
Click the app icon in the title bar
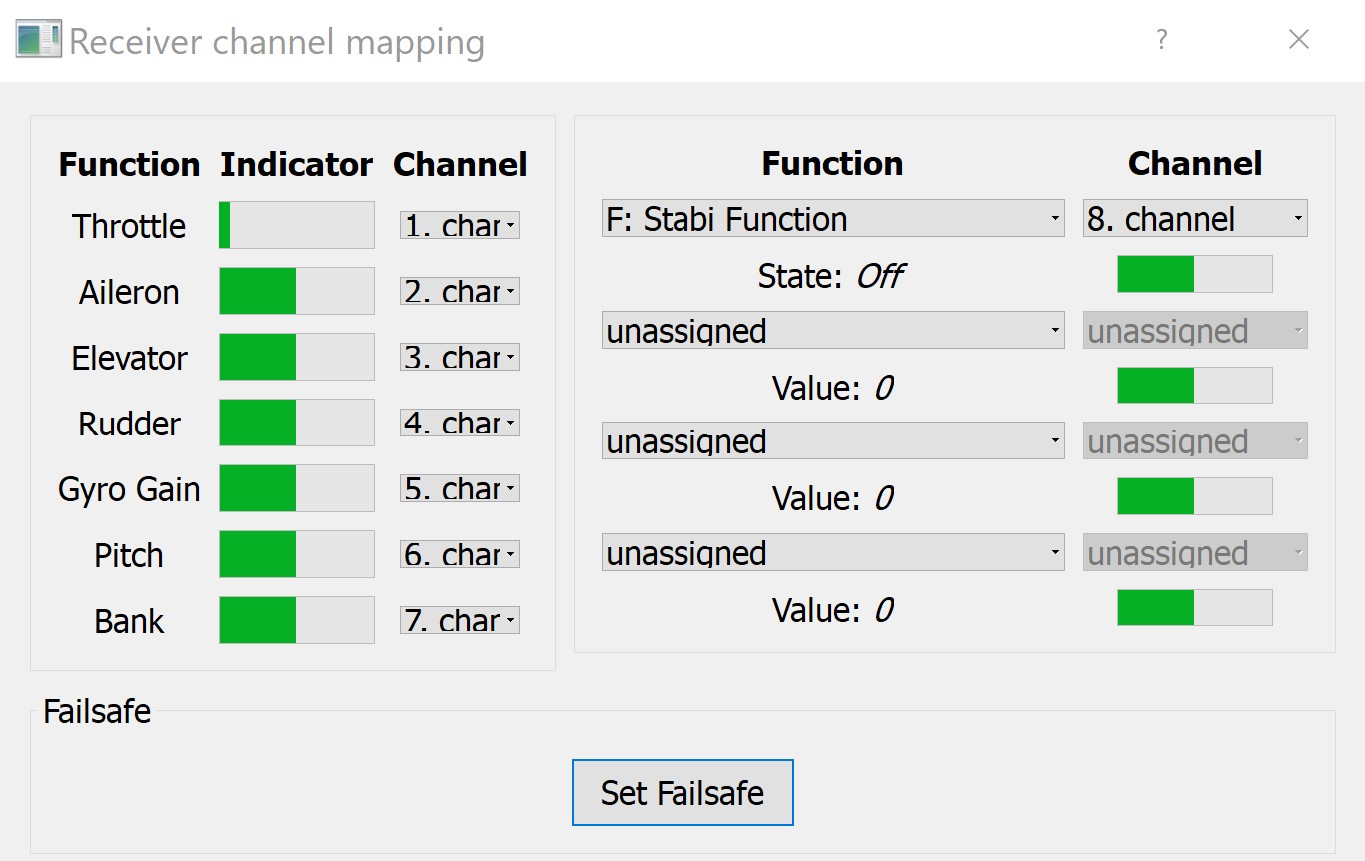pos(38,40)
